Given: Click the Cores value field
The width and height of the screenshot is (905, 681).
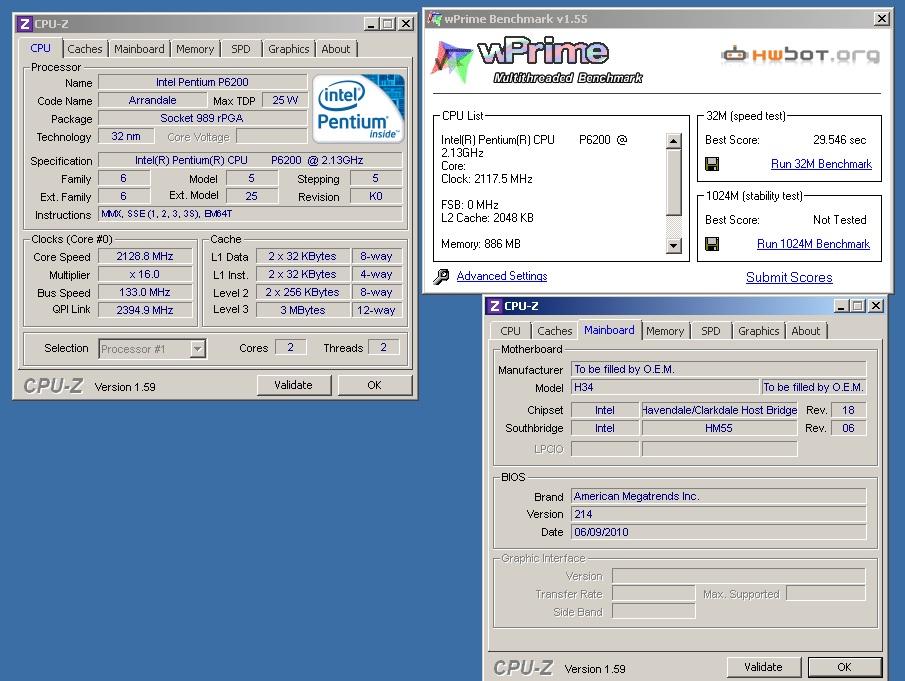Looking at the screenshot, I should pos(290,347).
